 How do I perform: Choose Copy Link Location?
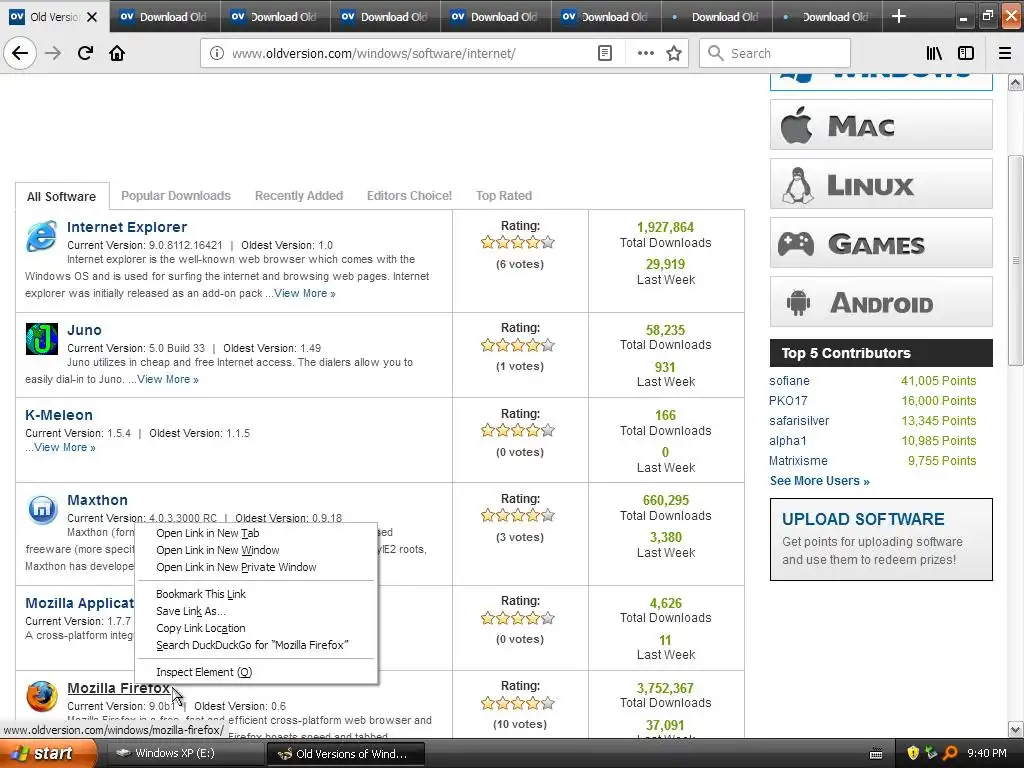pos(257,628)
